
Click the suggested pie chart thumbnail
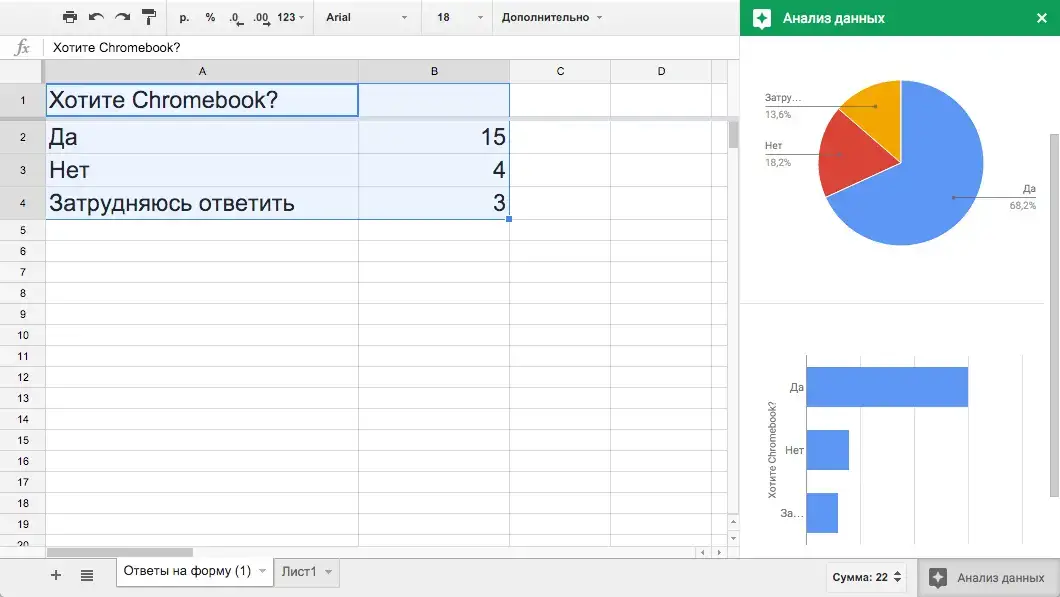[x=899, y=177]
